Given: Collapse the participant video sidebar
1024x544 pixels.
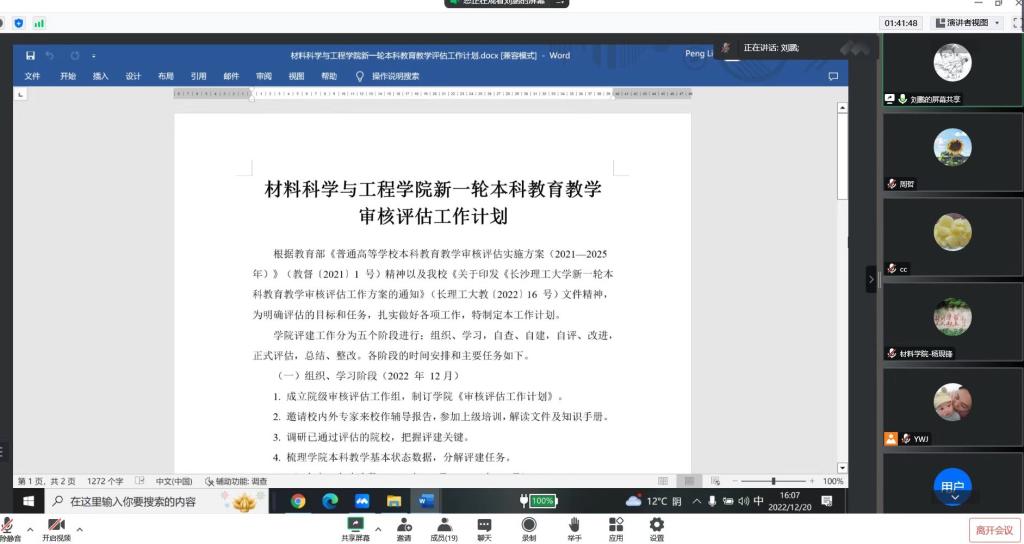Looking at the screenshot, I should [x=870, y=279].
